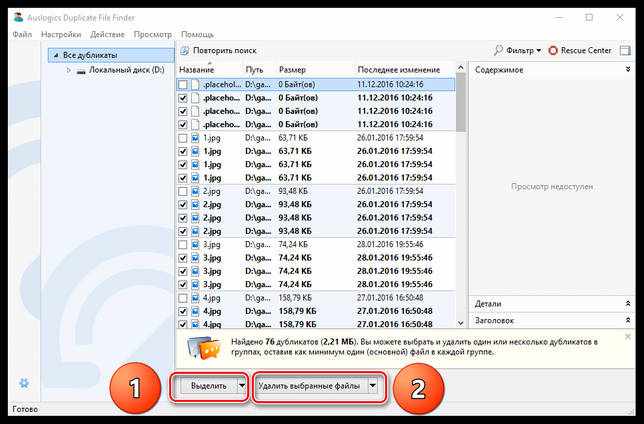Click the Детали panel title
This screenshot has width=644, height=424.
coord(488,304)
